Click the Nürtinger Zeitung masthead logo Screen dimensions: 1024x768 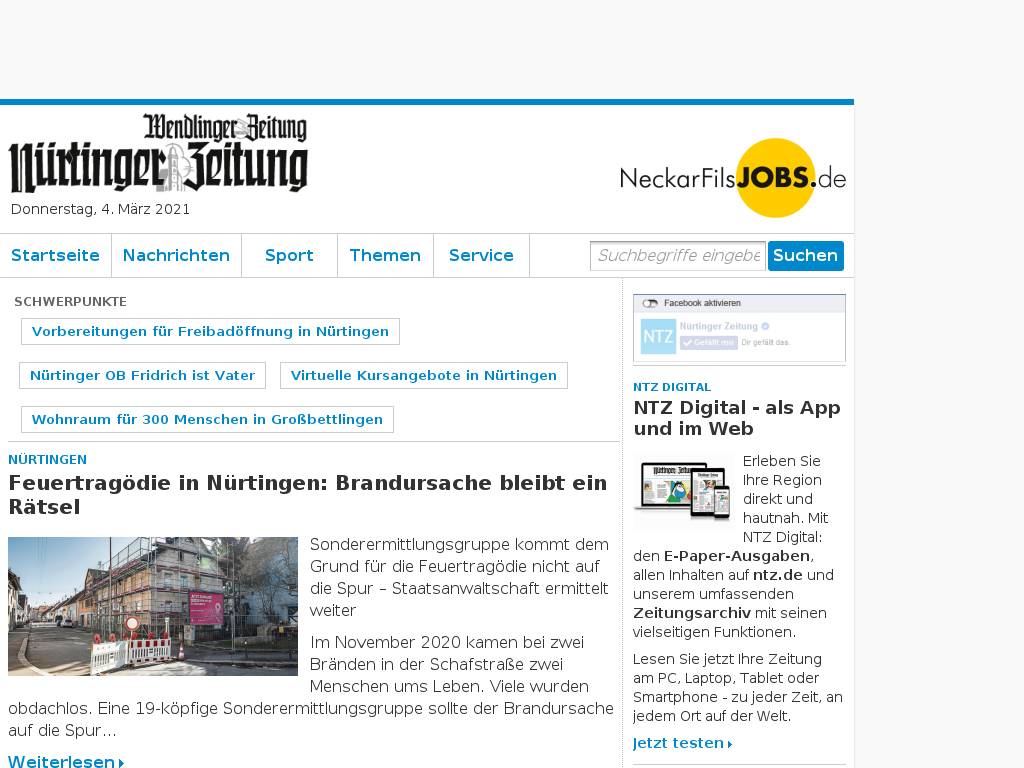(158, 154)
